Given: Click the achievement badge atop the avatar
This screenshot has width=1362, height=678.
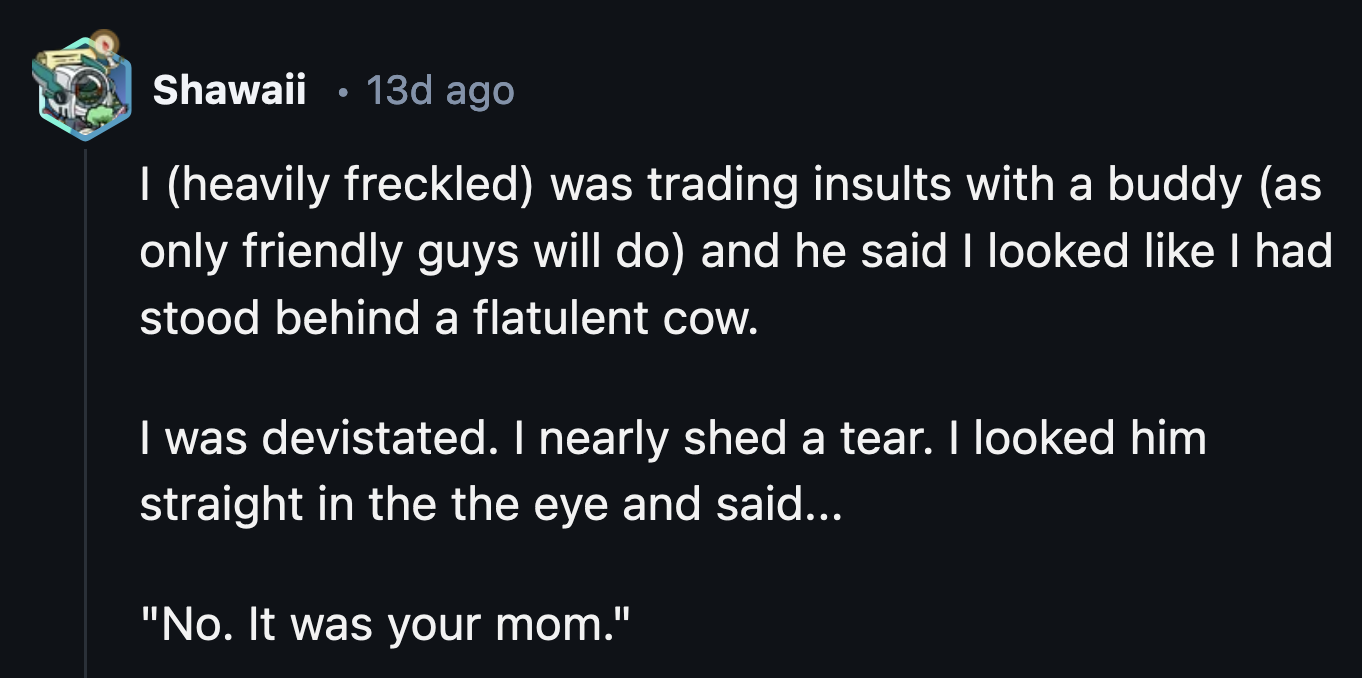Looking at the screenshot, I should [102, 44].
